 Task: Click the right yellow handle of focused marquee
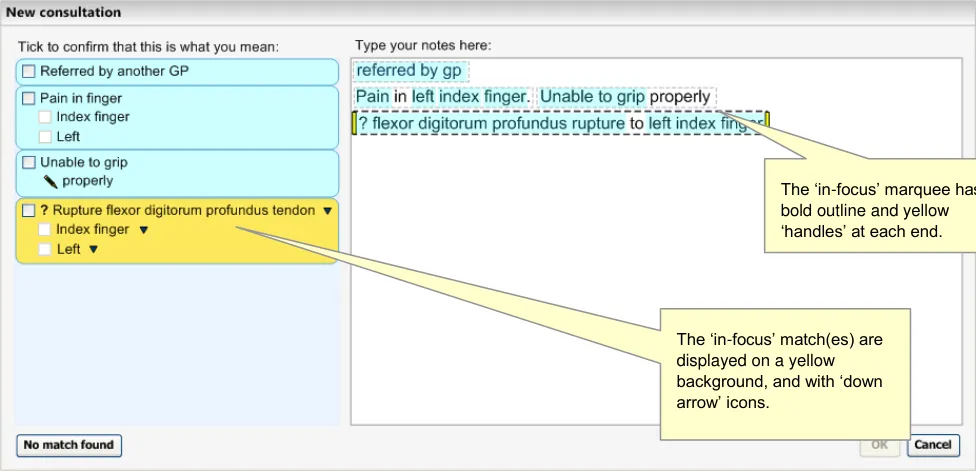[x=766, y=123]
